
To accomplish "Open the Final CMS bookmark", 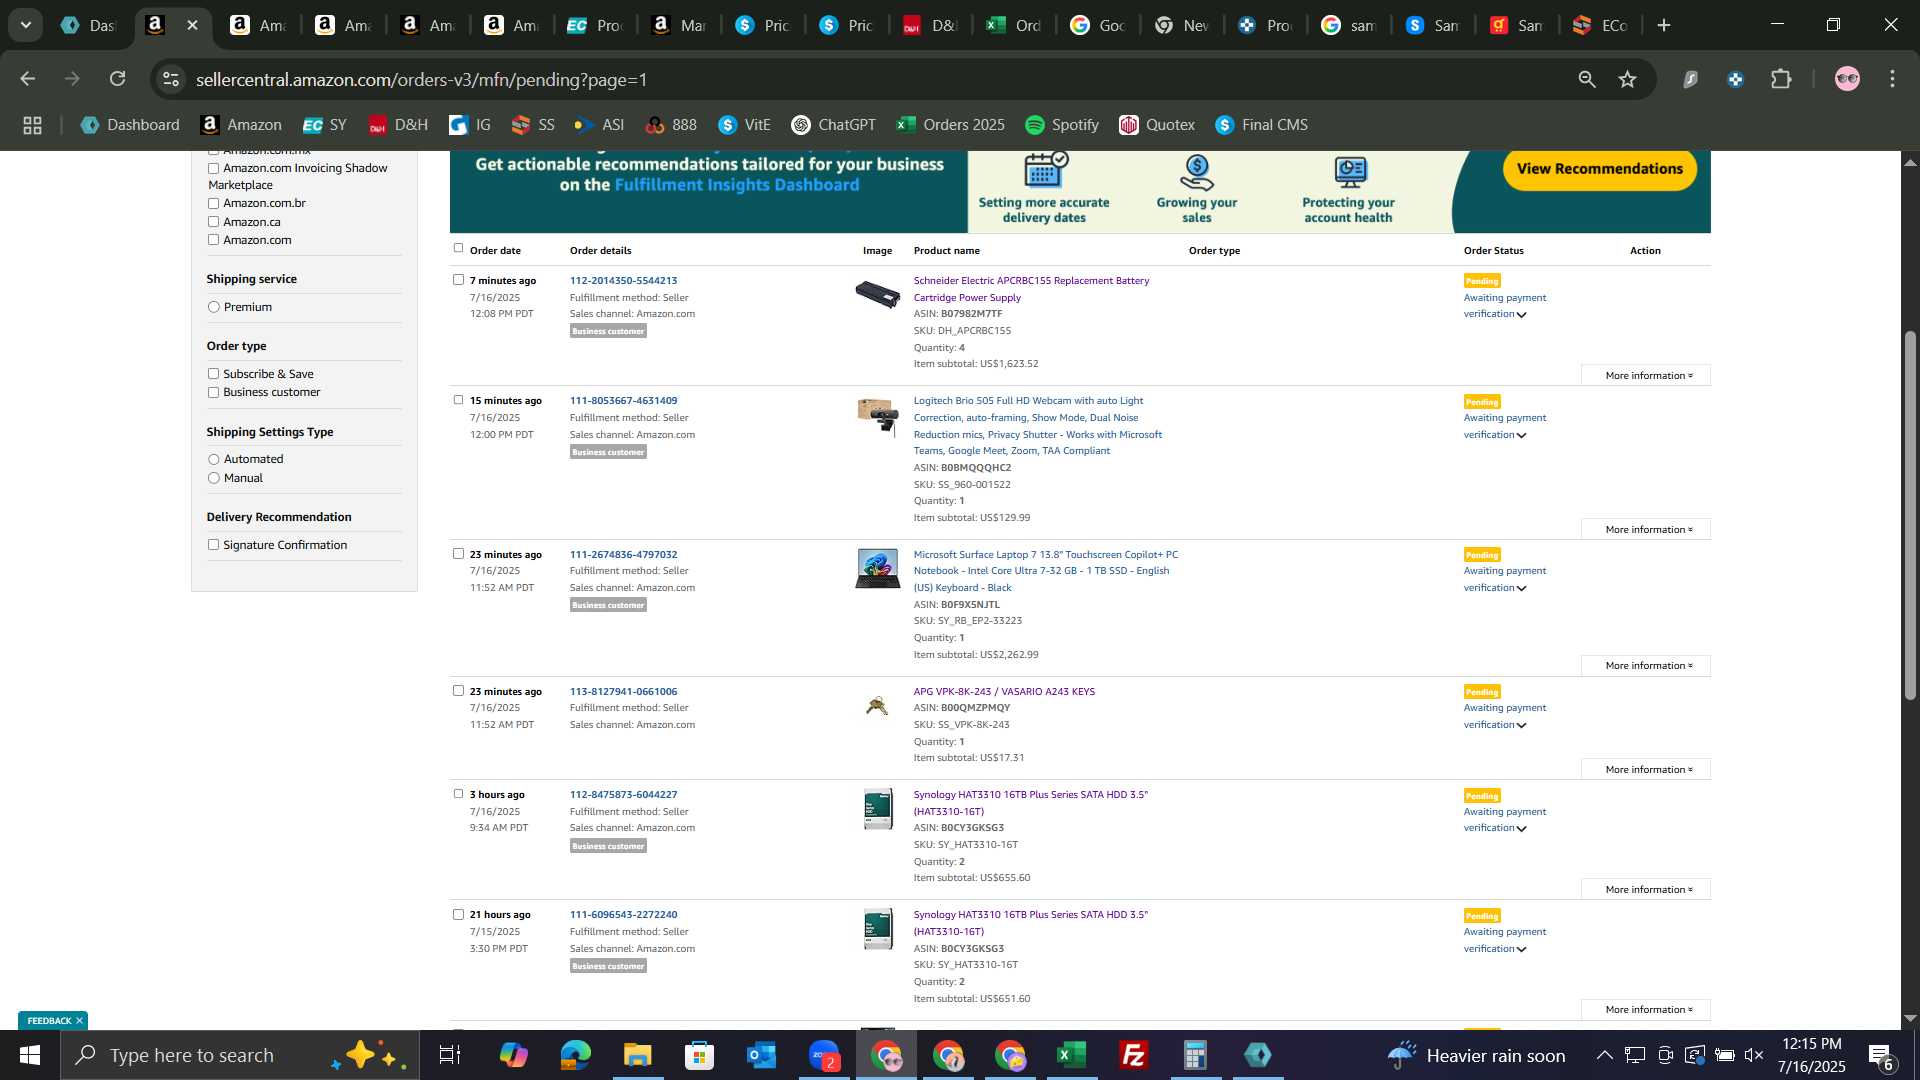I will (x=1261, y=125).
